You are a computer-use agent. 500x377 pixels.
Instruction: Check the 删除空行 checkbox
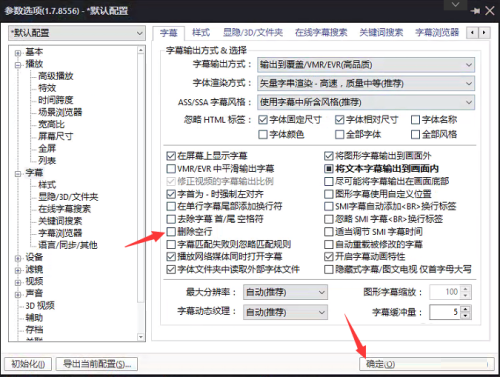click(x=171, y=232)
